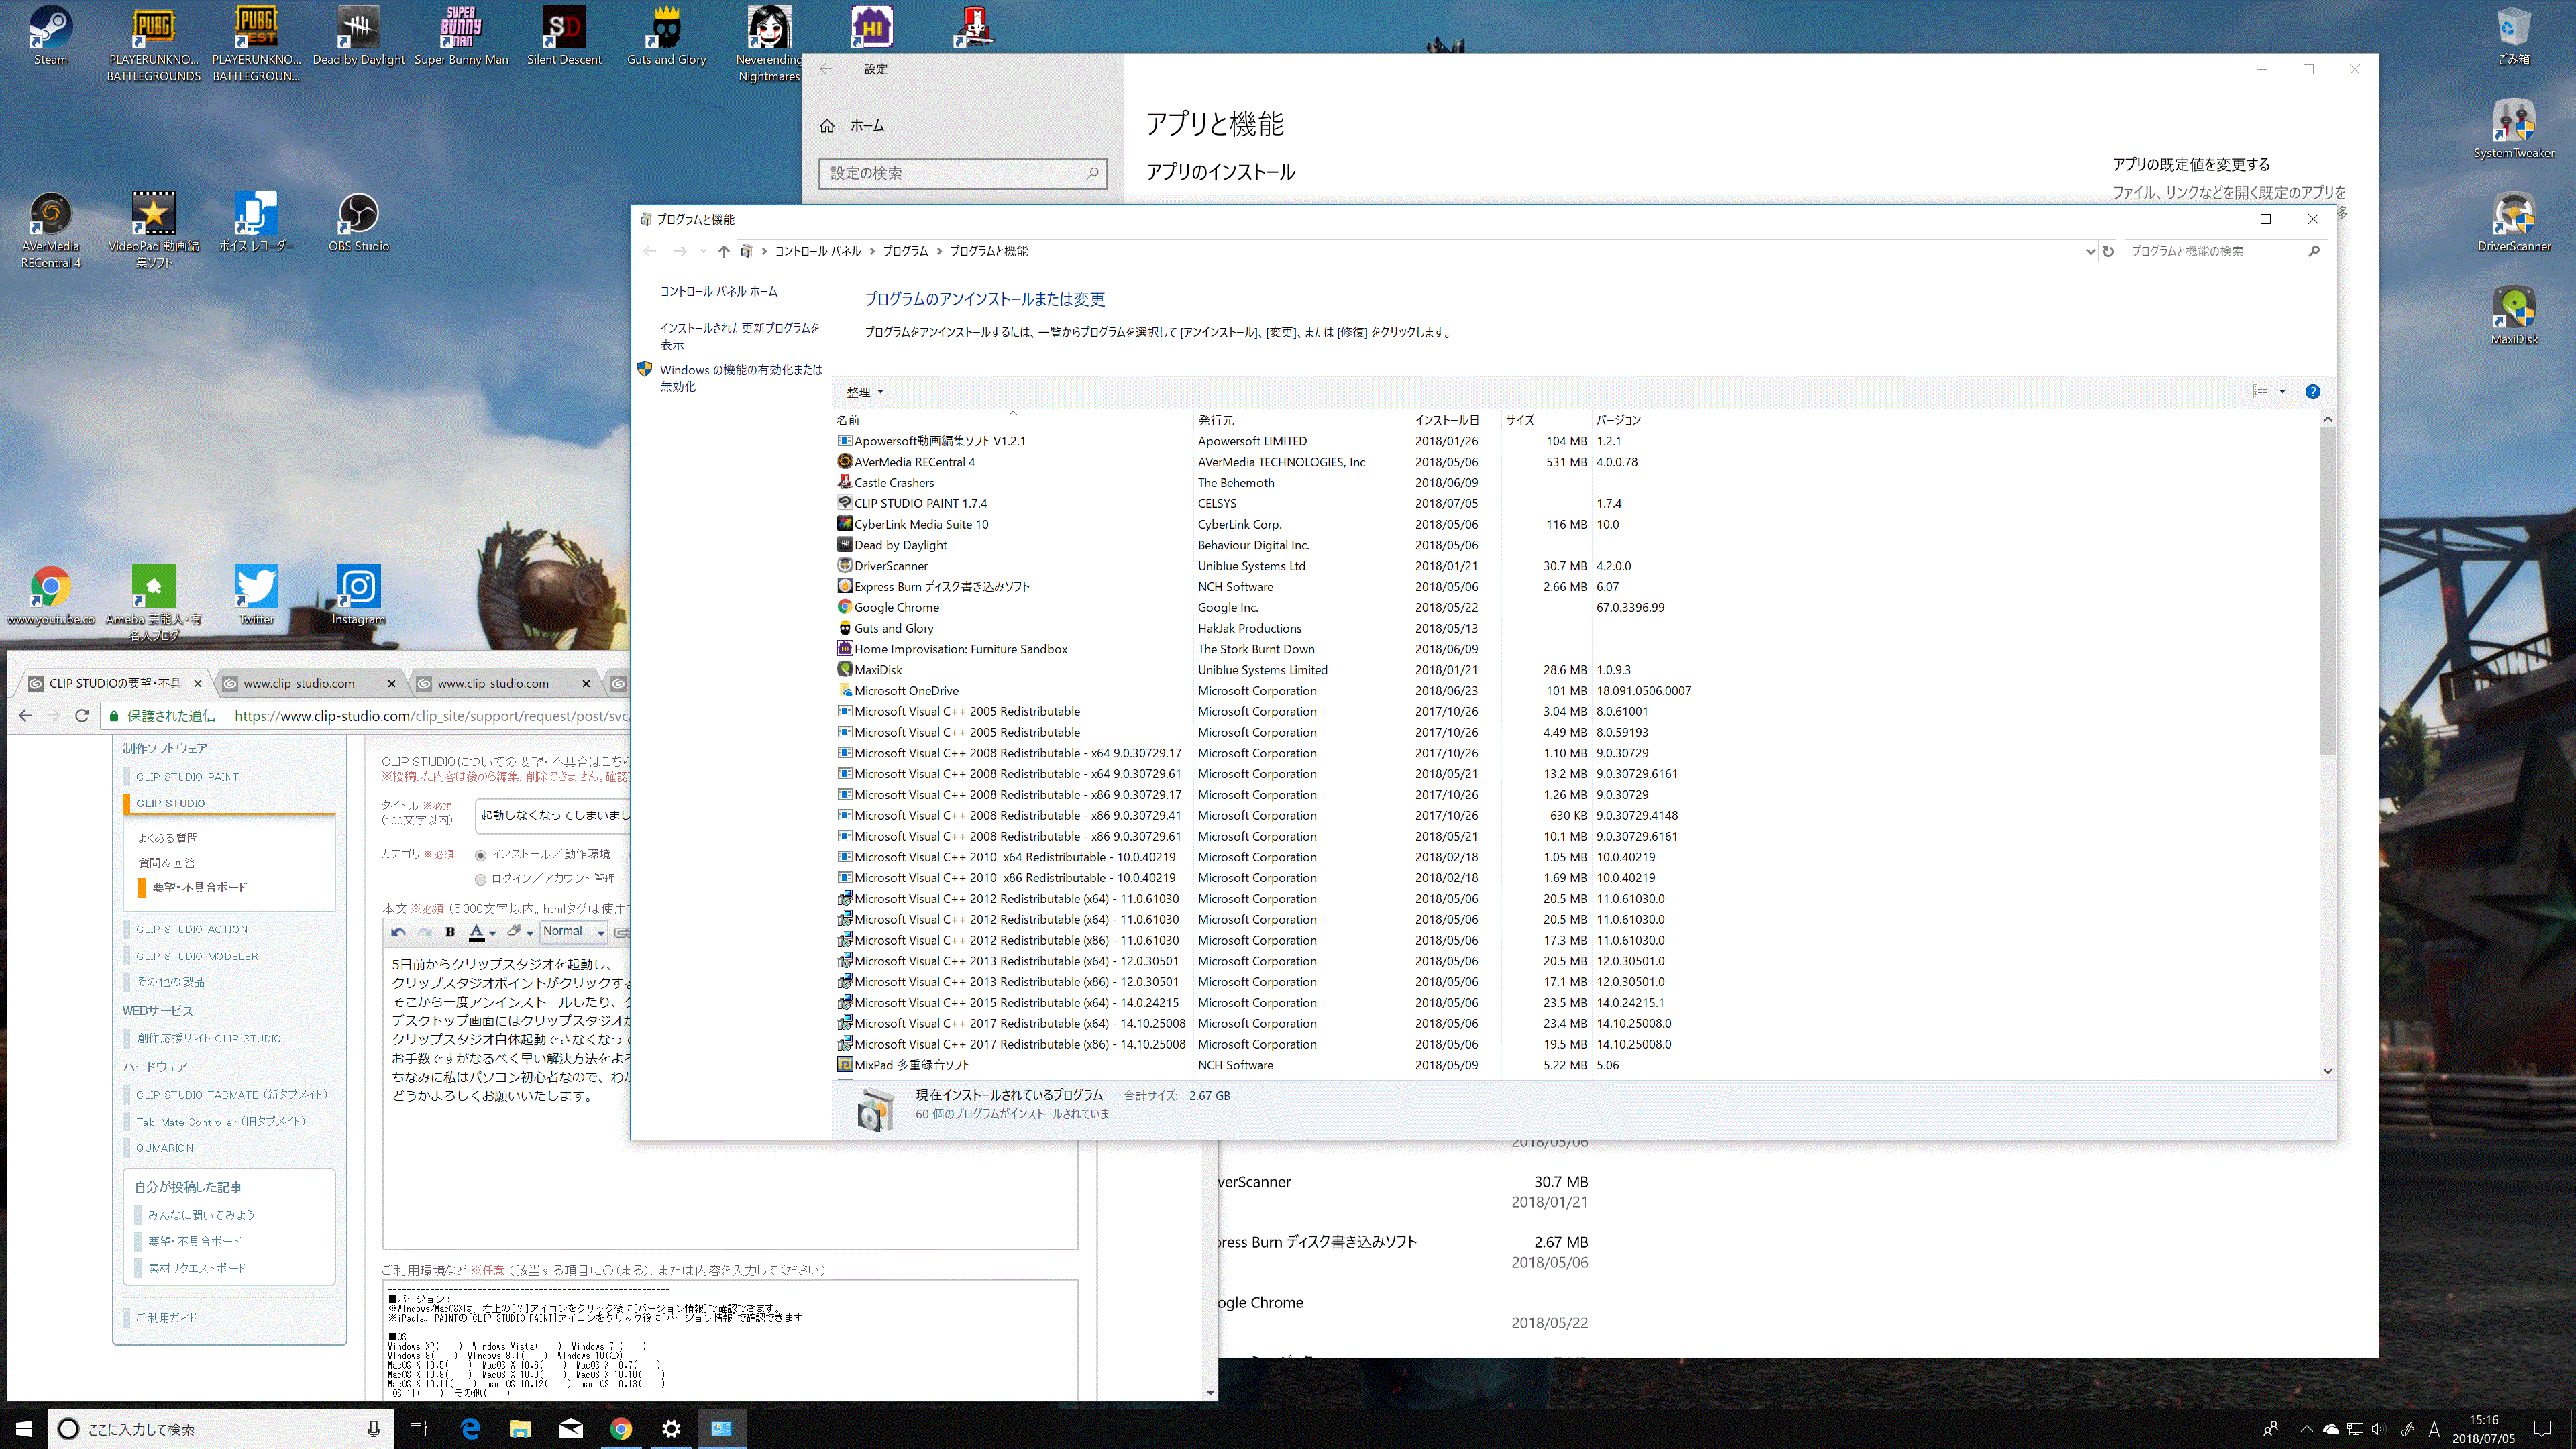Click the vertical scrollbar of the program list
The width and height of the screenshot is (2576, 1449).
[x=2327, y=590]
